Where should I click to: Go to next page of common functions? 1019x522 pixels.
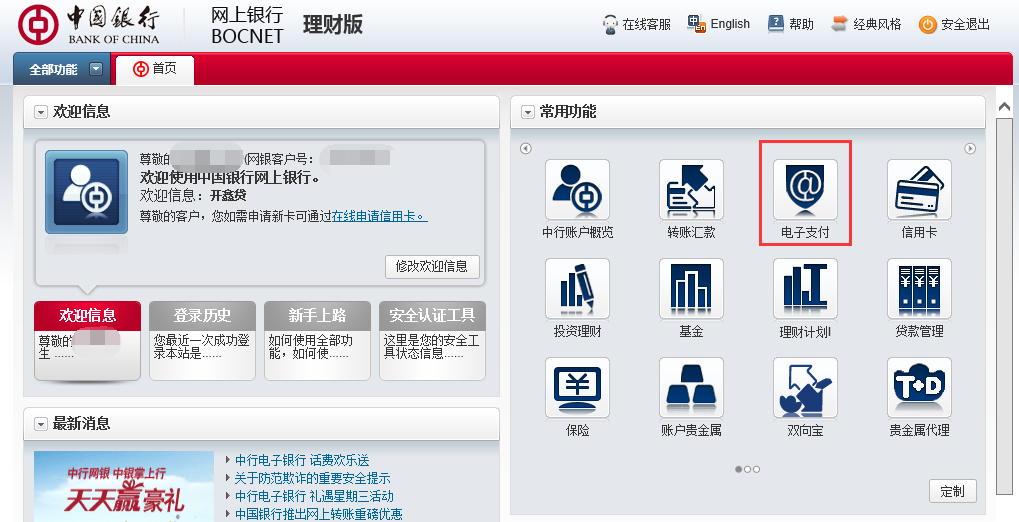(x=969, y=149)
